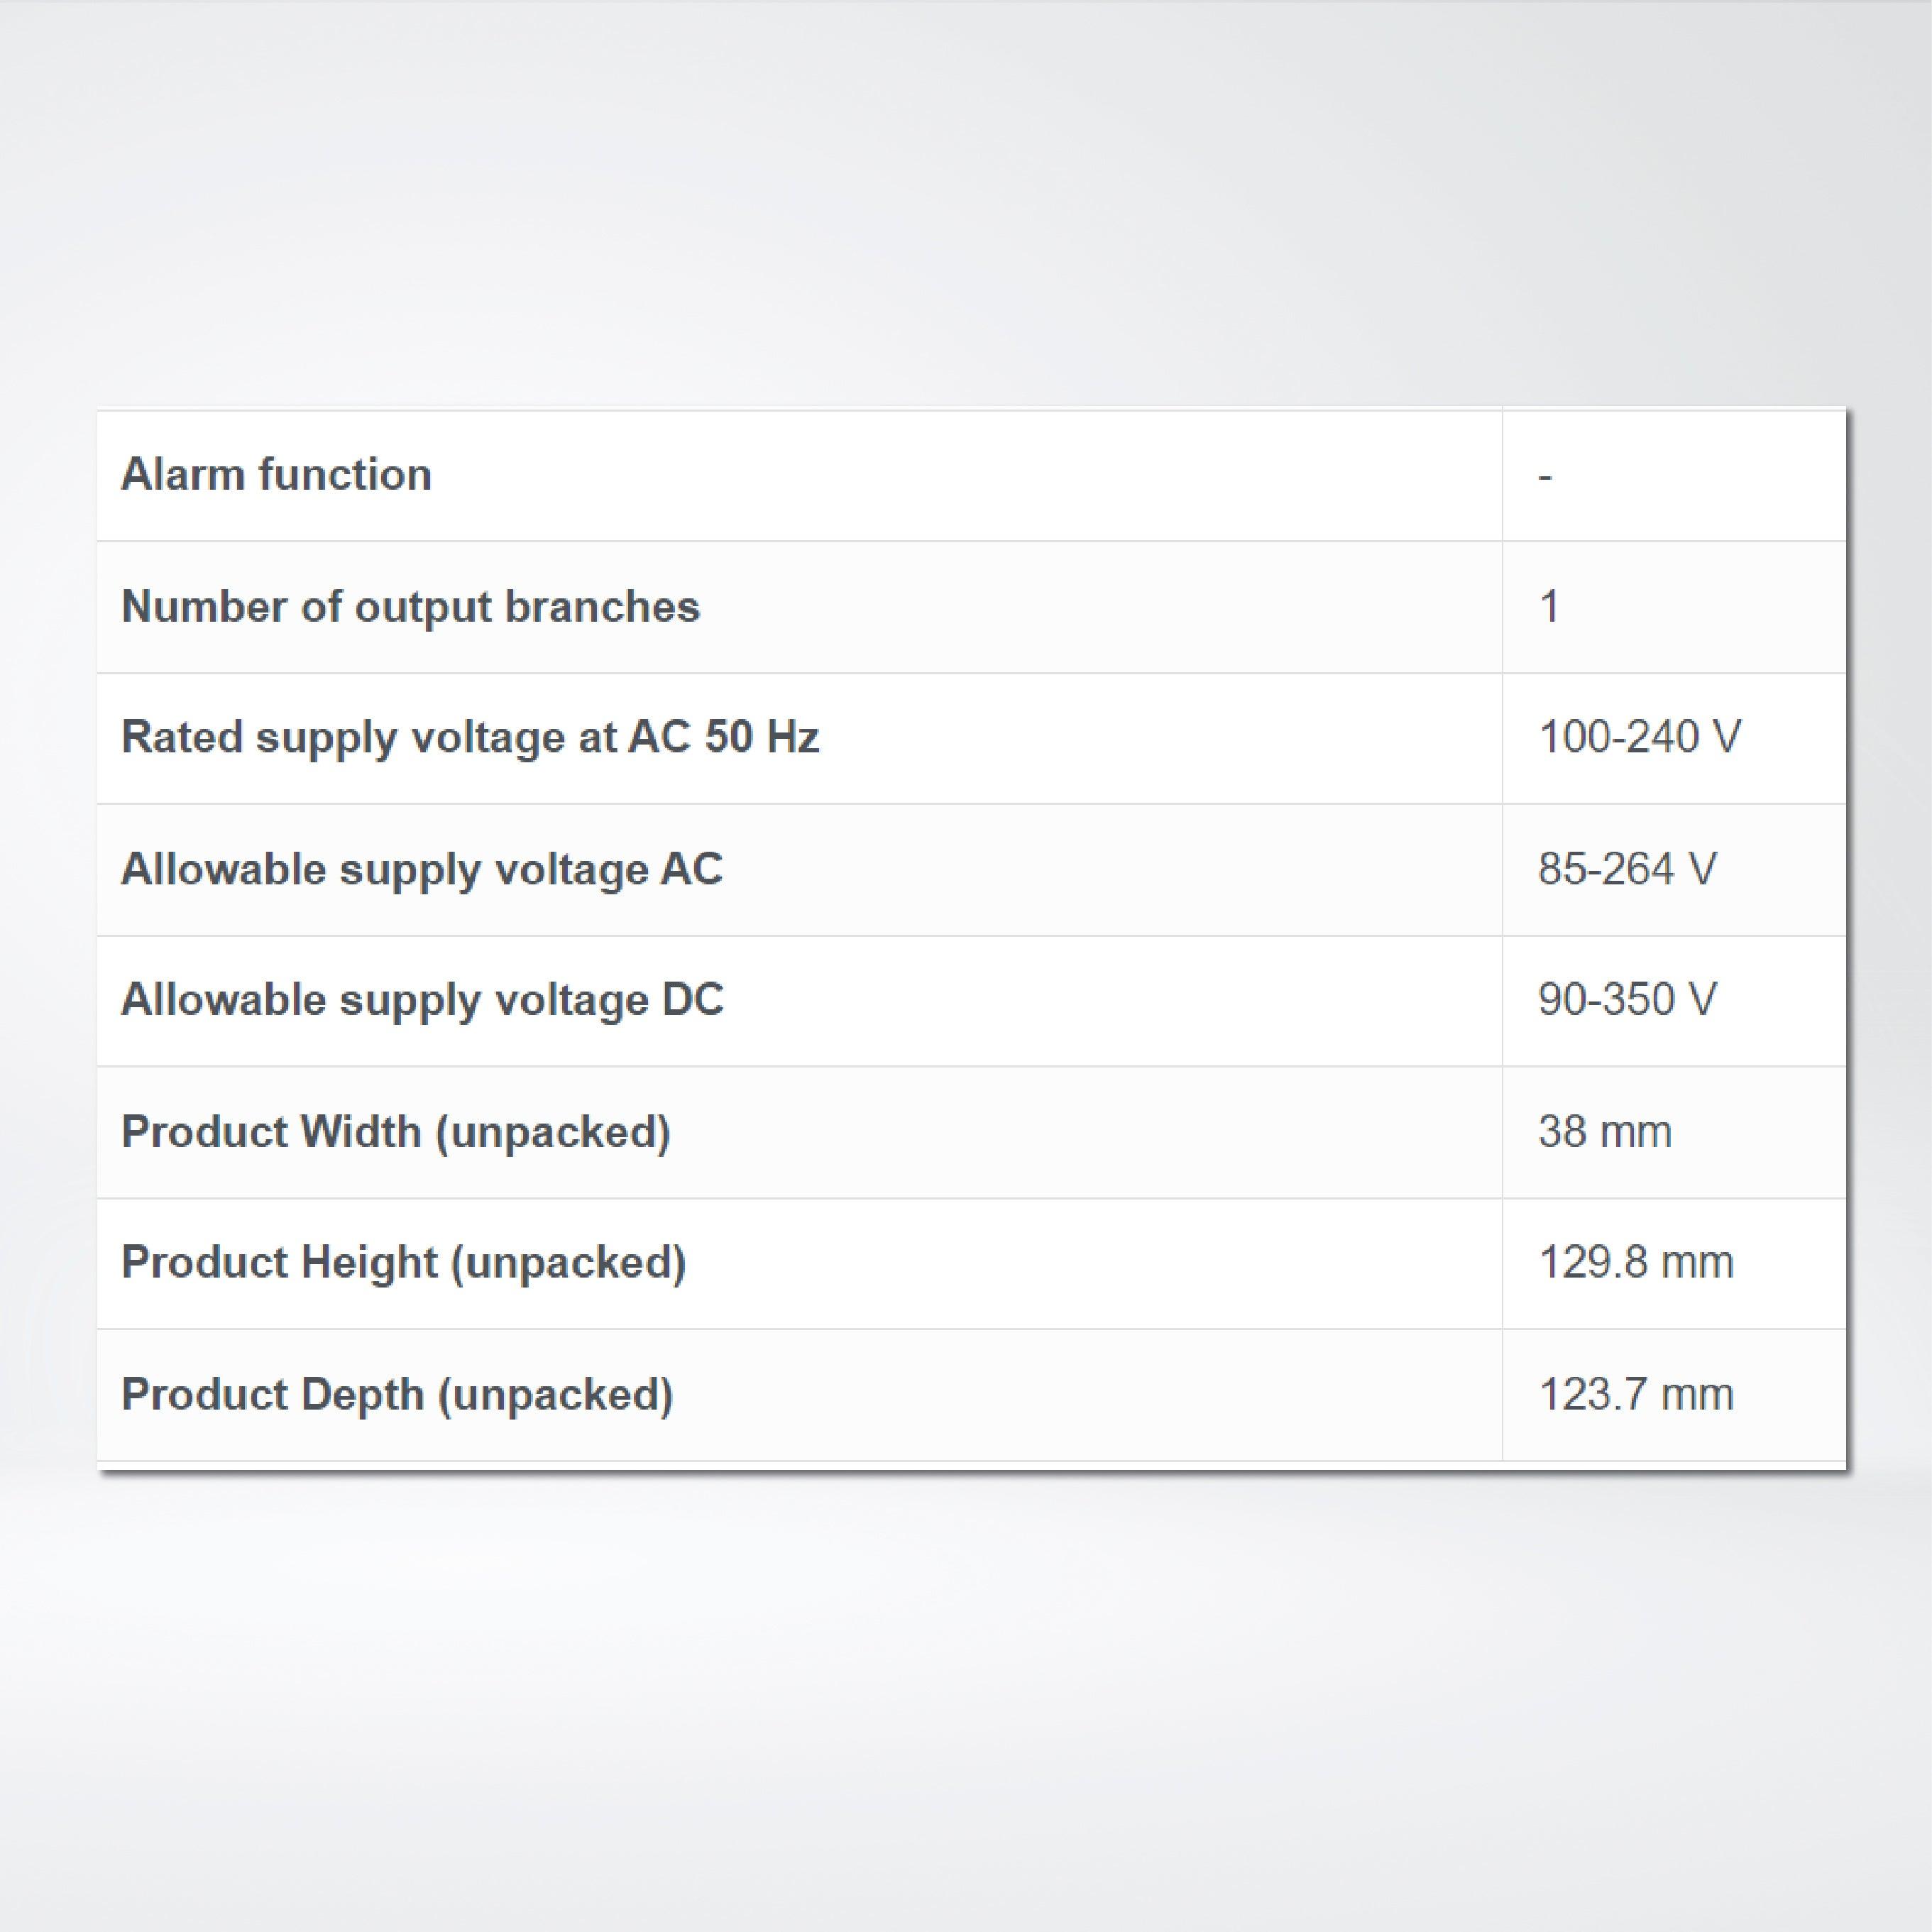Select the '90-350 V' value
The height and width of the screenshot is (1932, 1932).
[x=1627, y=999]
